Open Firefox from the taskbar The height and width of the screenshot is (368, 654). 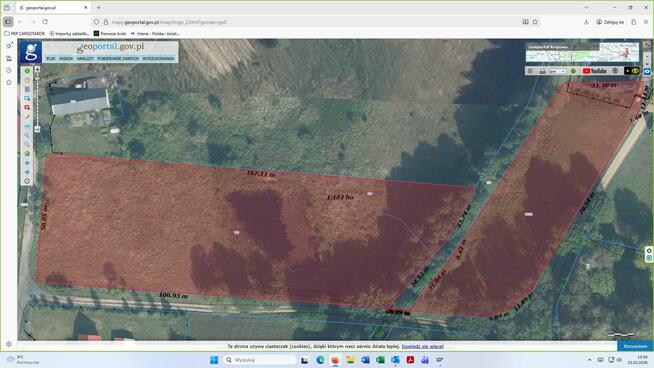[335, 360]
